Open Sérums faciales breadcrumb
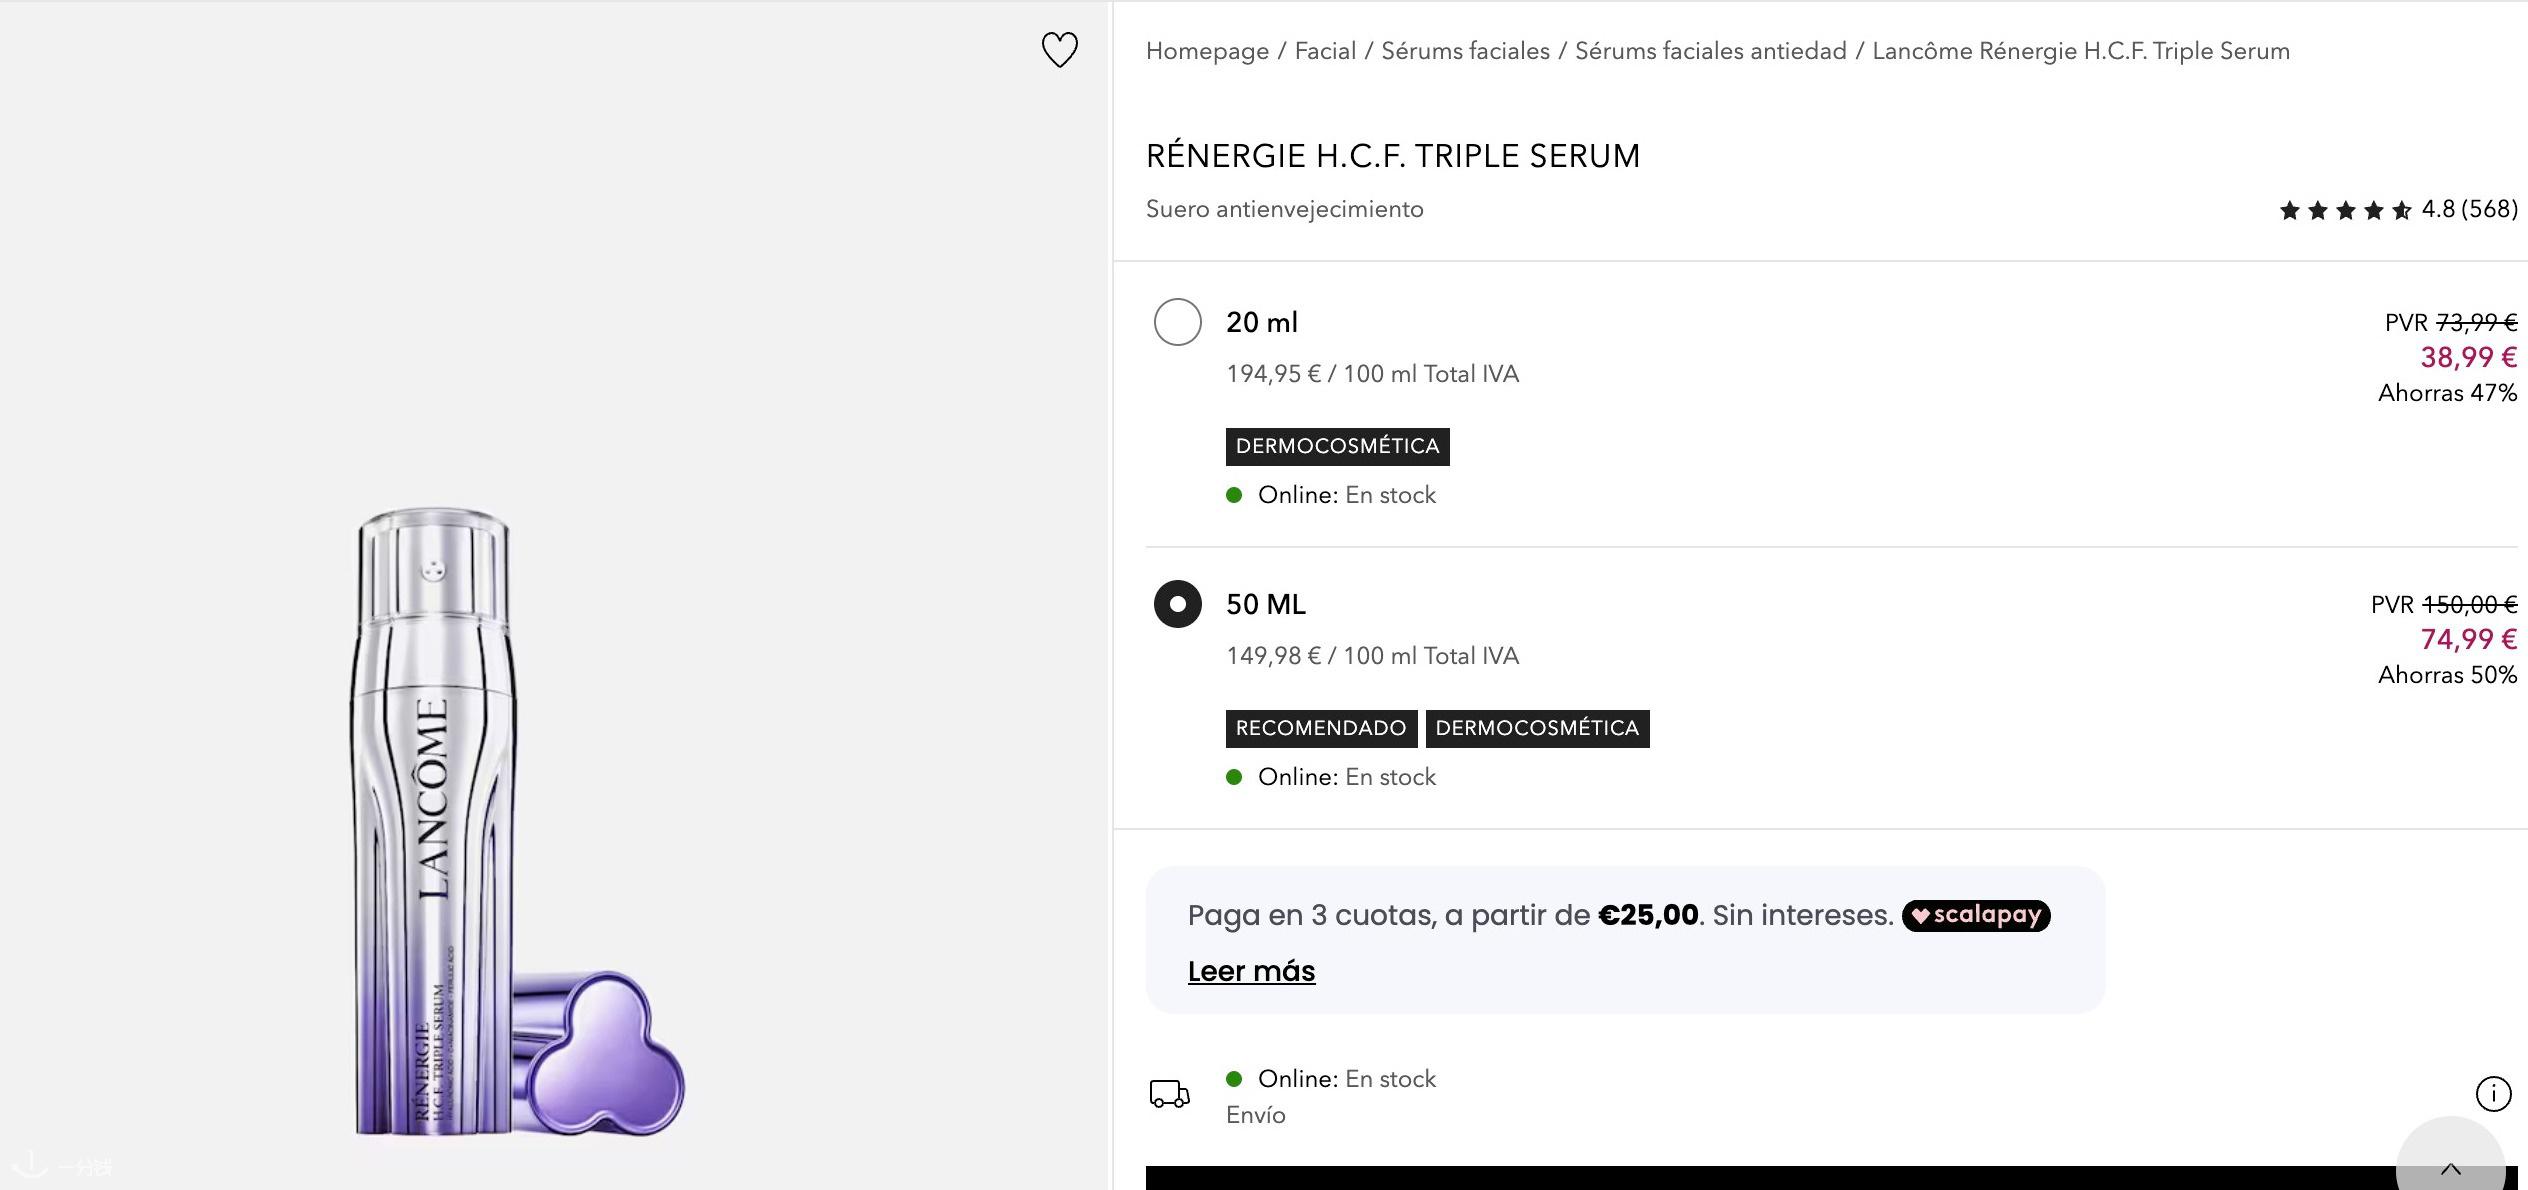This screenshot has height=1190, width=2528. click(1465, 51)
